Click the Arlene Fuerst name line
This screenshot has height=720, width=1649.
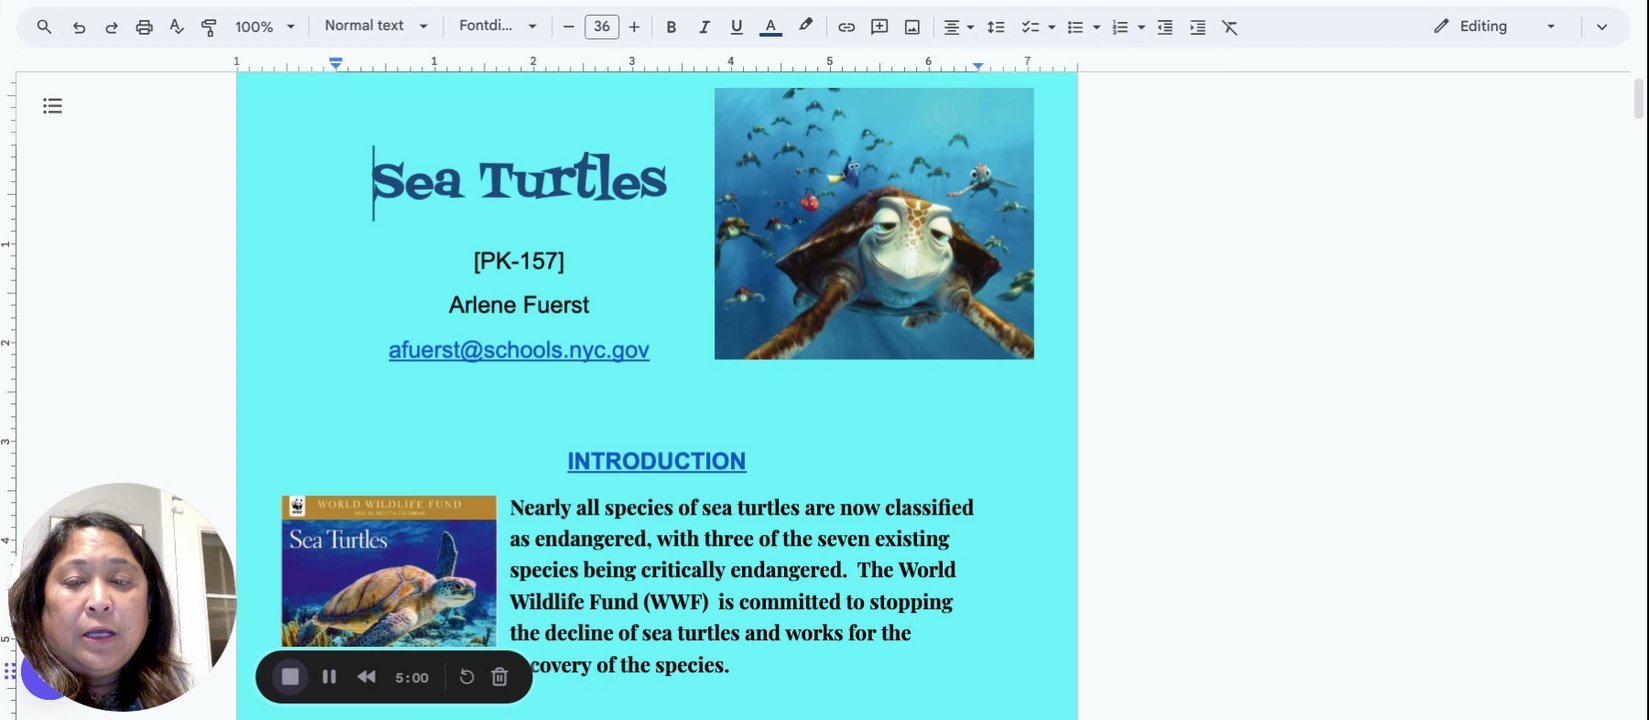(519, 305)
